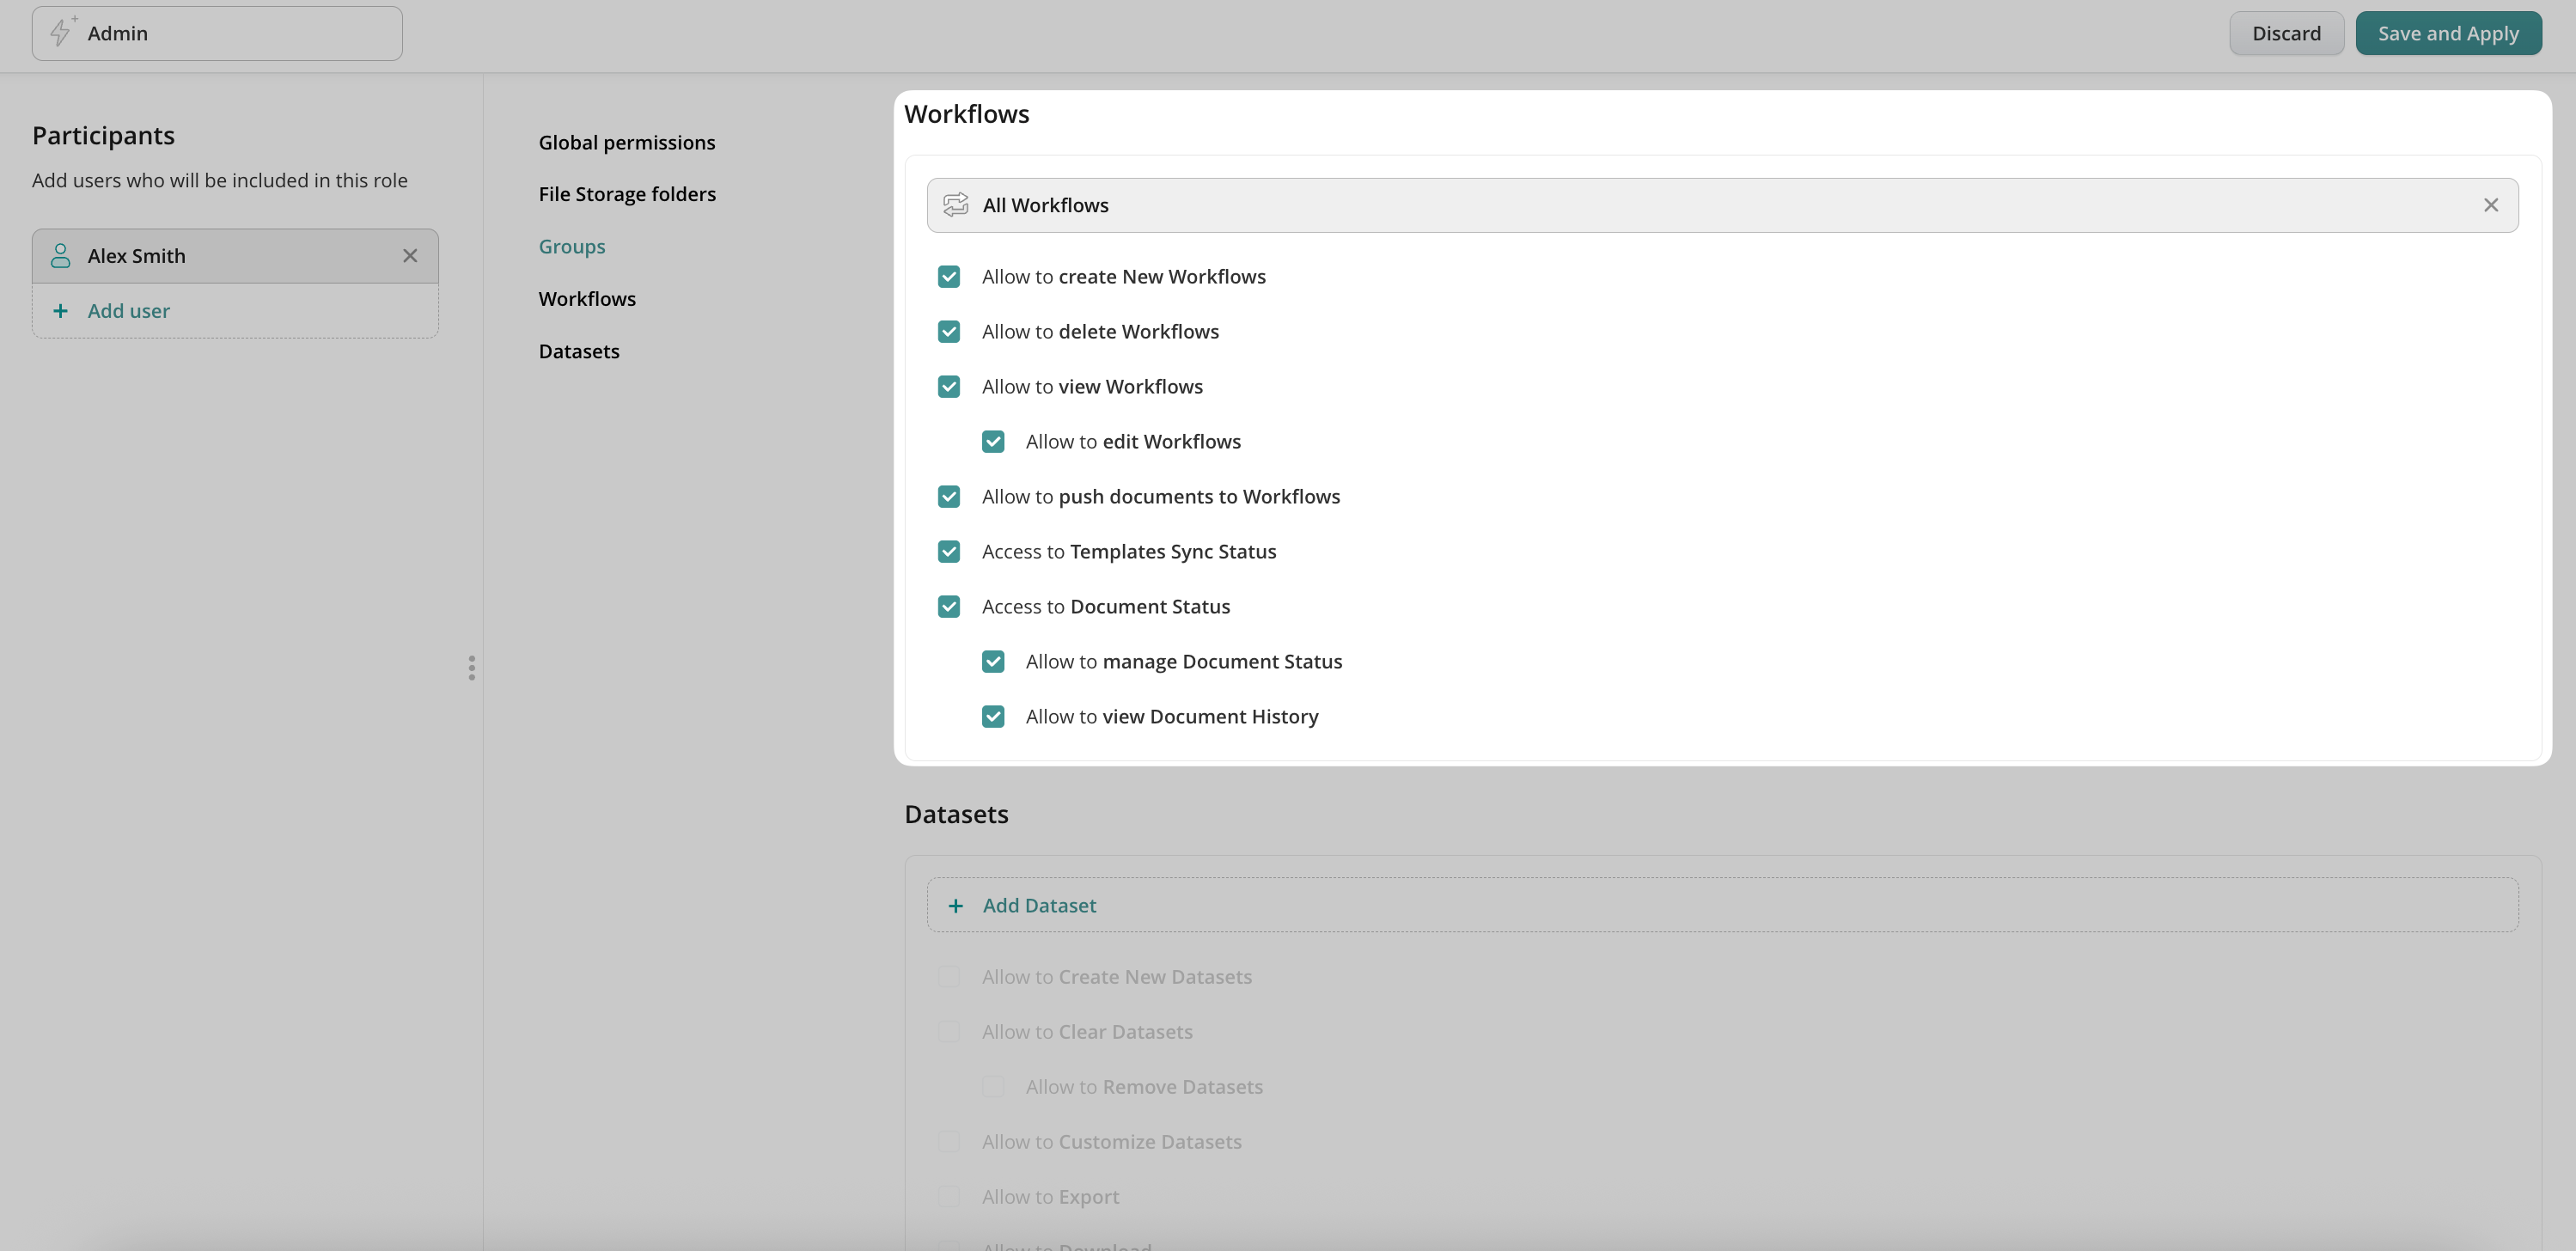Click the All Workflows sync icon
The image size is (2576, 1251).
pyautogui.click(x=955, y=205)
